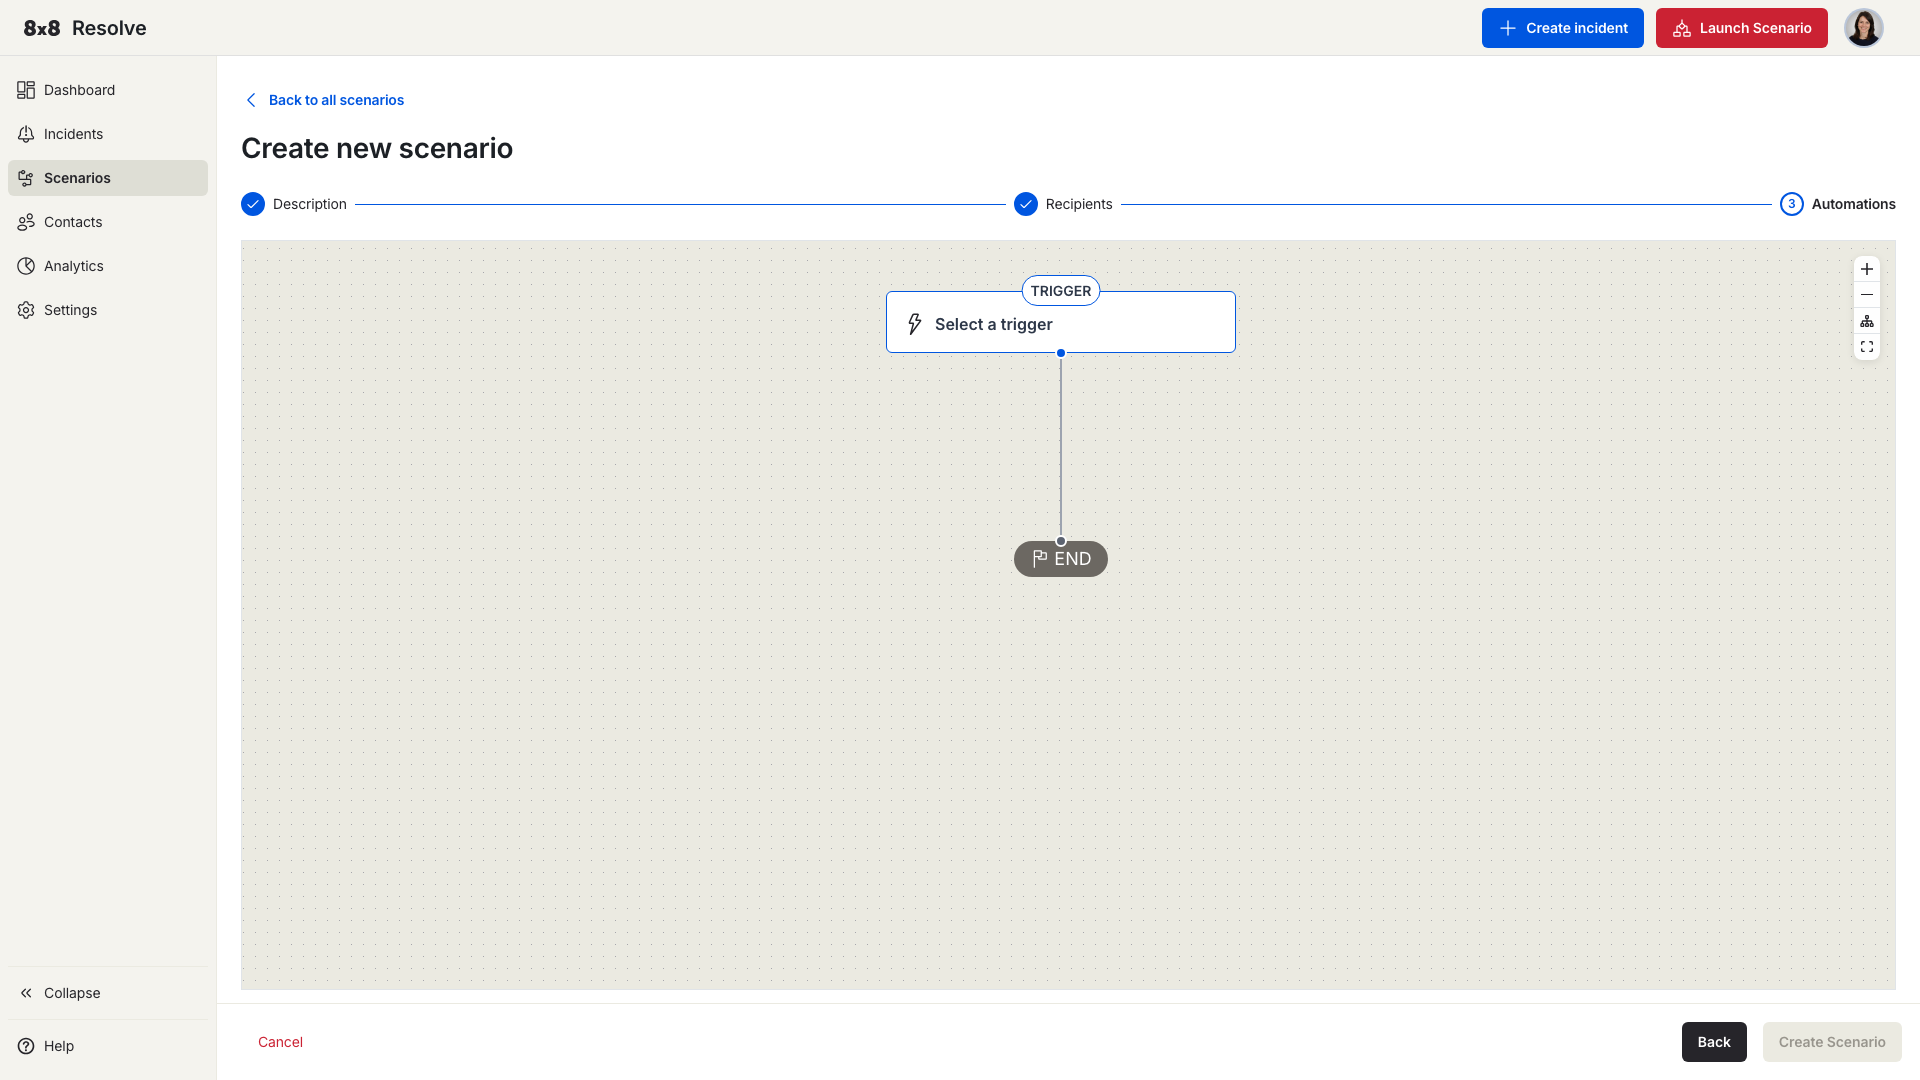Viewport: 1920px width, 1080px height.
Task: Select the END node
Action: pos(1061,559)
